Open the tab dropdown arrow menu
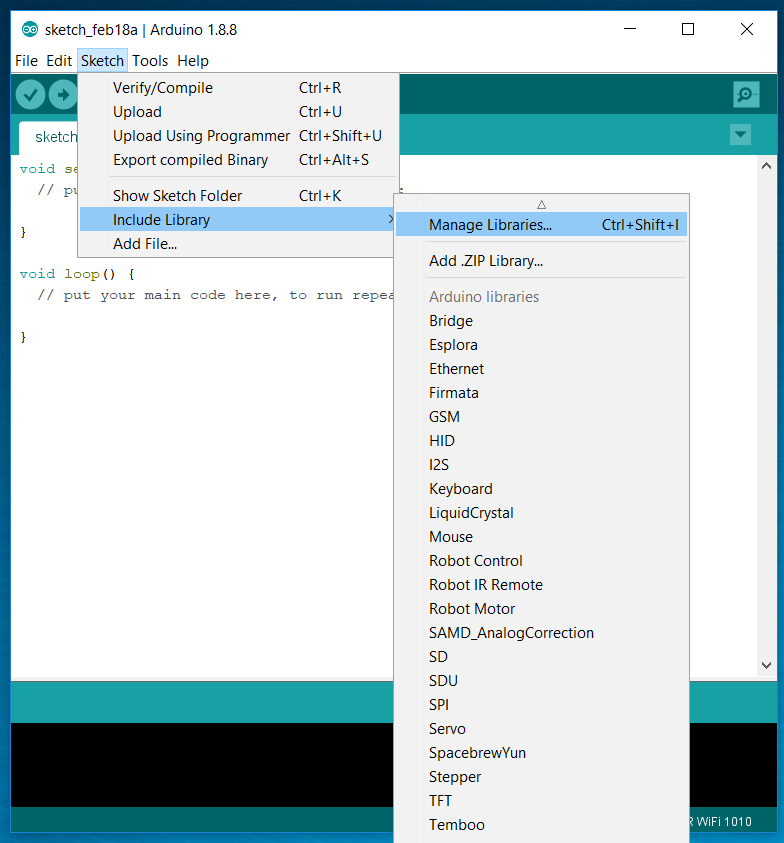The height and width of the screenshot is (843, 784). pyautogui.click(x=740, y=134)
